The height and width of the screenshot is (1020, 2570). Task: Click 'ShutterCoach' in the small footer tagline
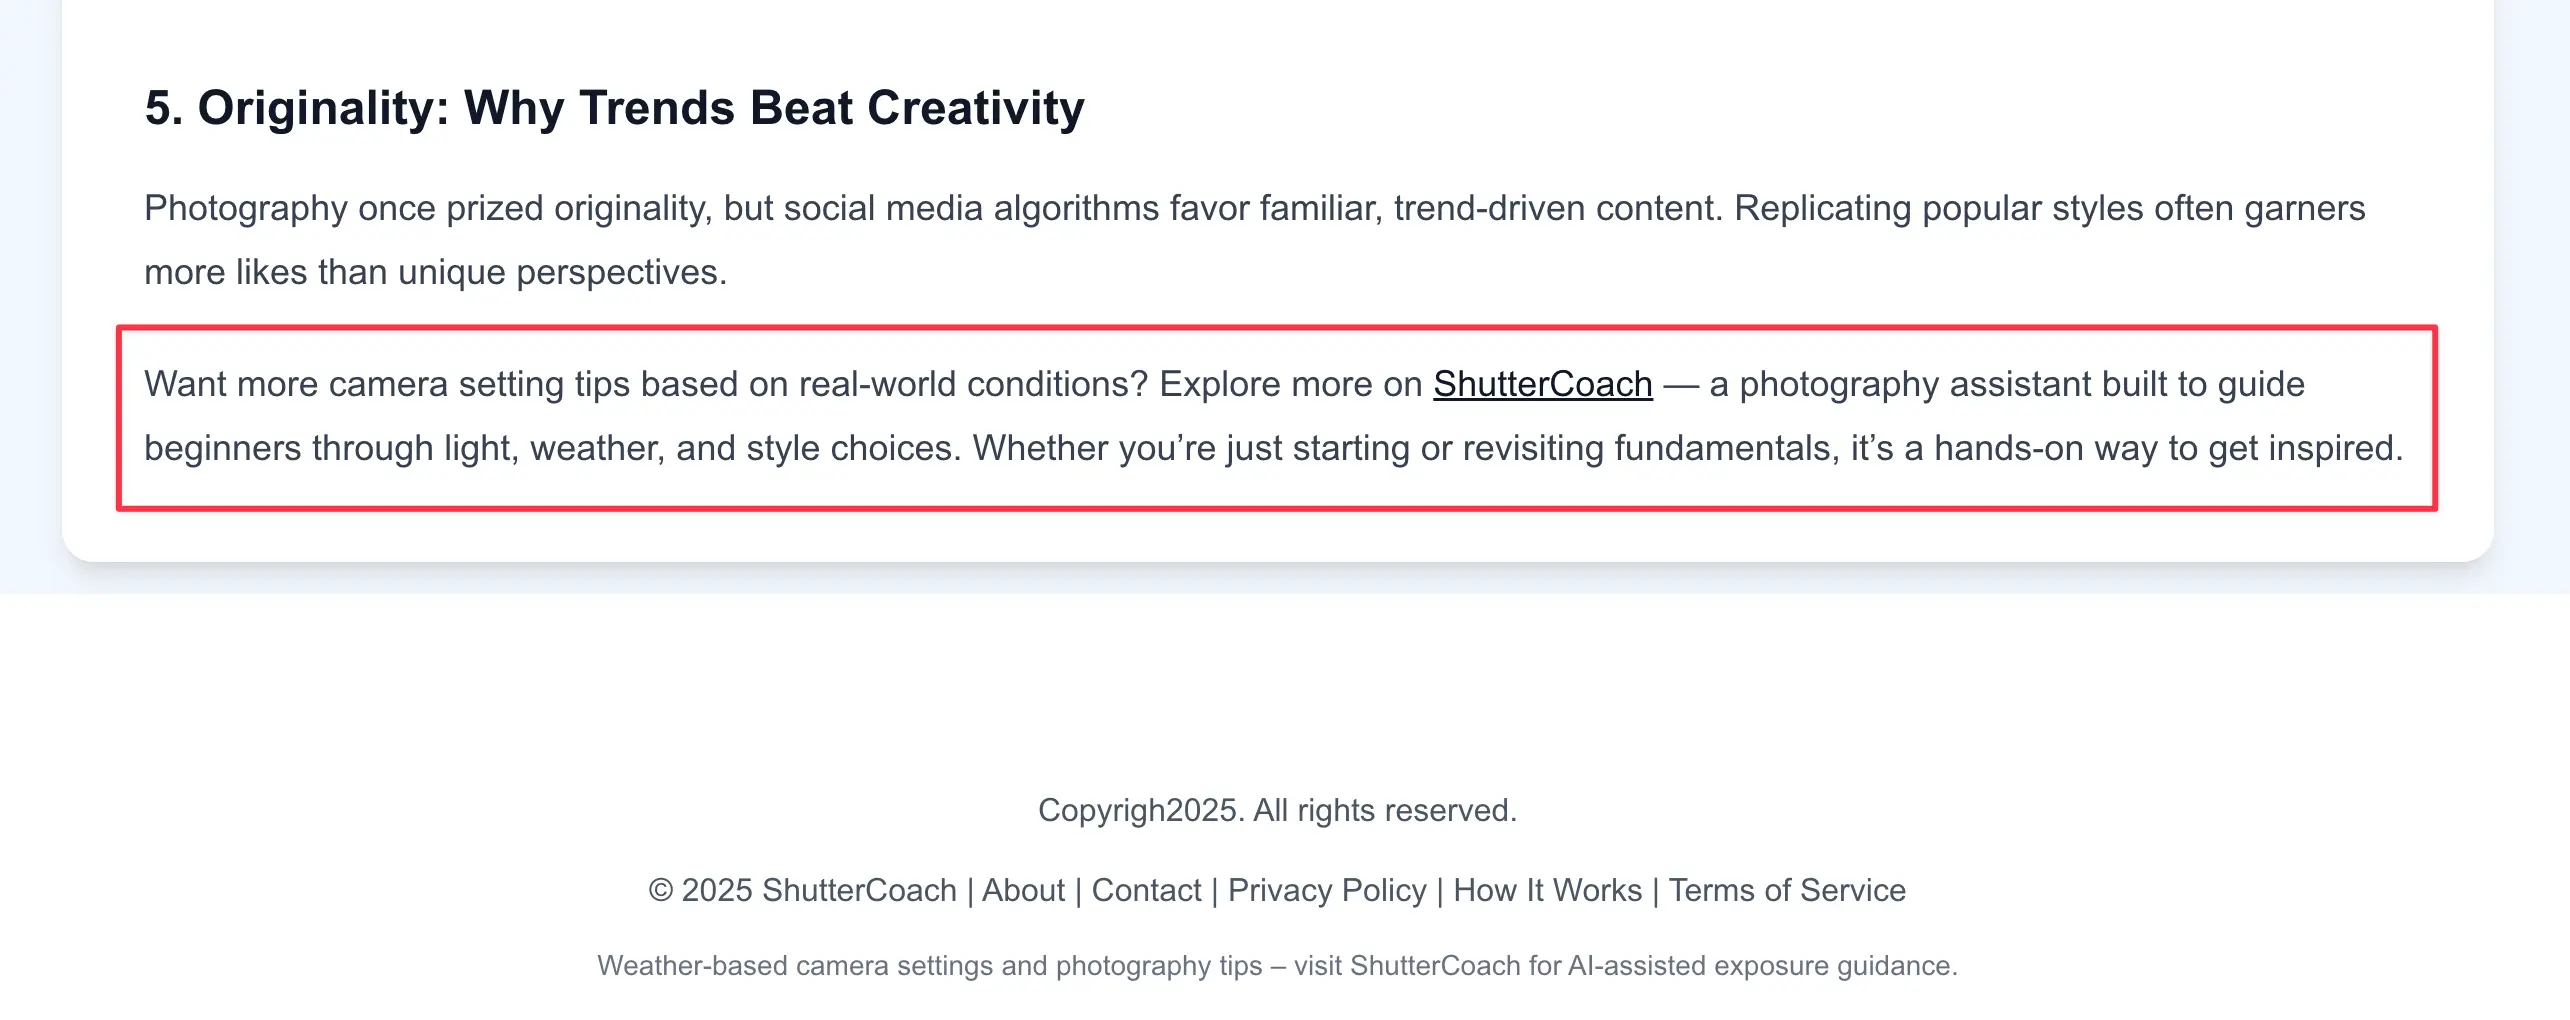click(1435, 965)
